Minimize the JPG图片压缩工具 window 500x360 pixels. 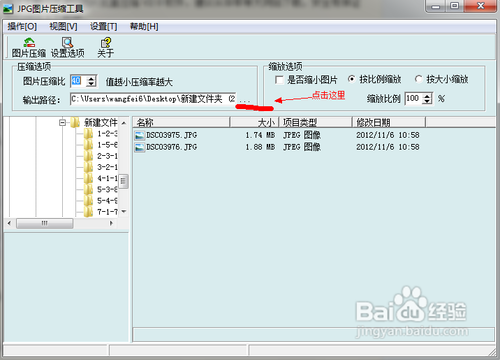tap(436, 6)
